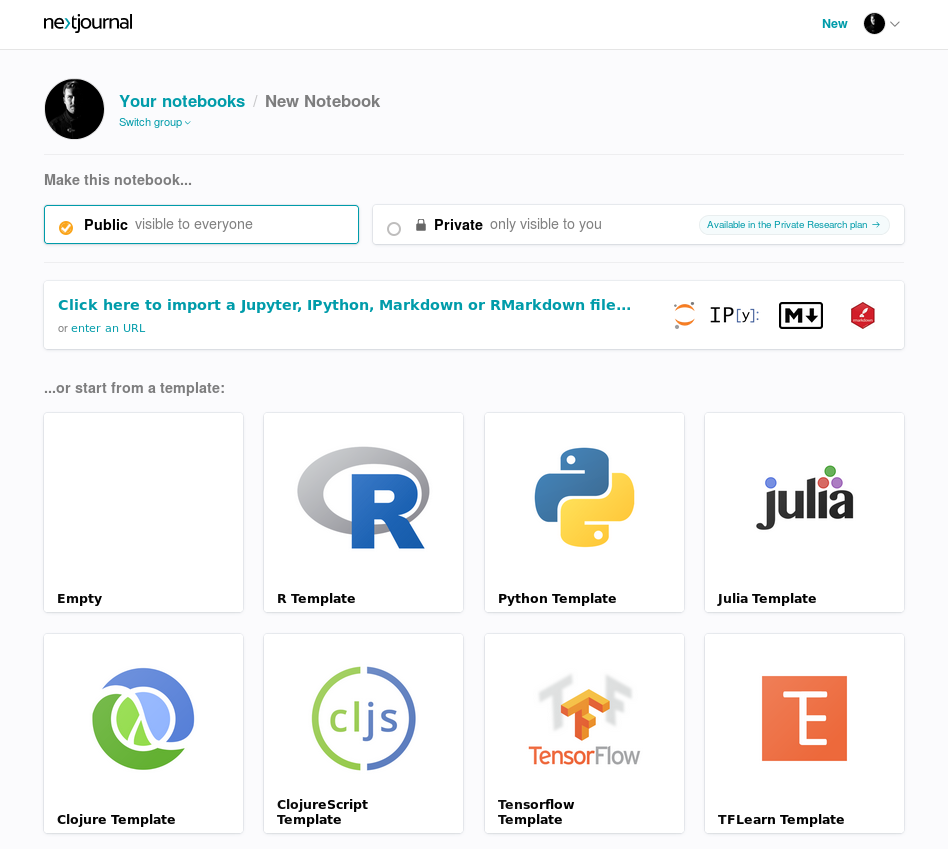Click the Markdown M↓ icon
Screen dimensions: 948x849
(x=801, y=315)
